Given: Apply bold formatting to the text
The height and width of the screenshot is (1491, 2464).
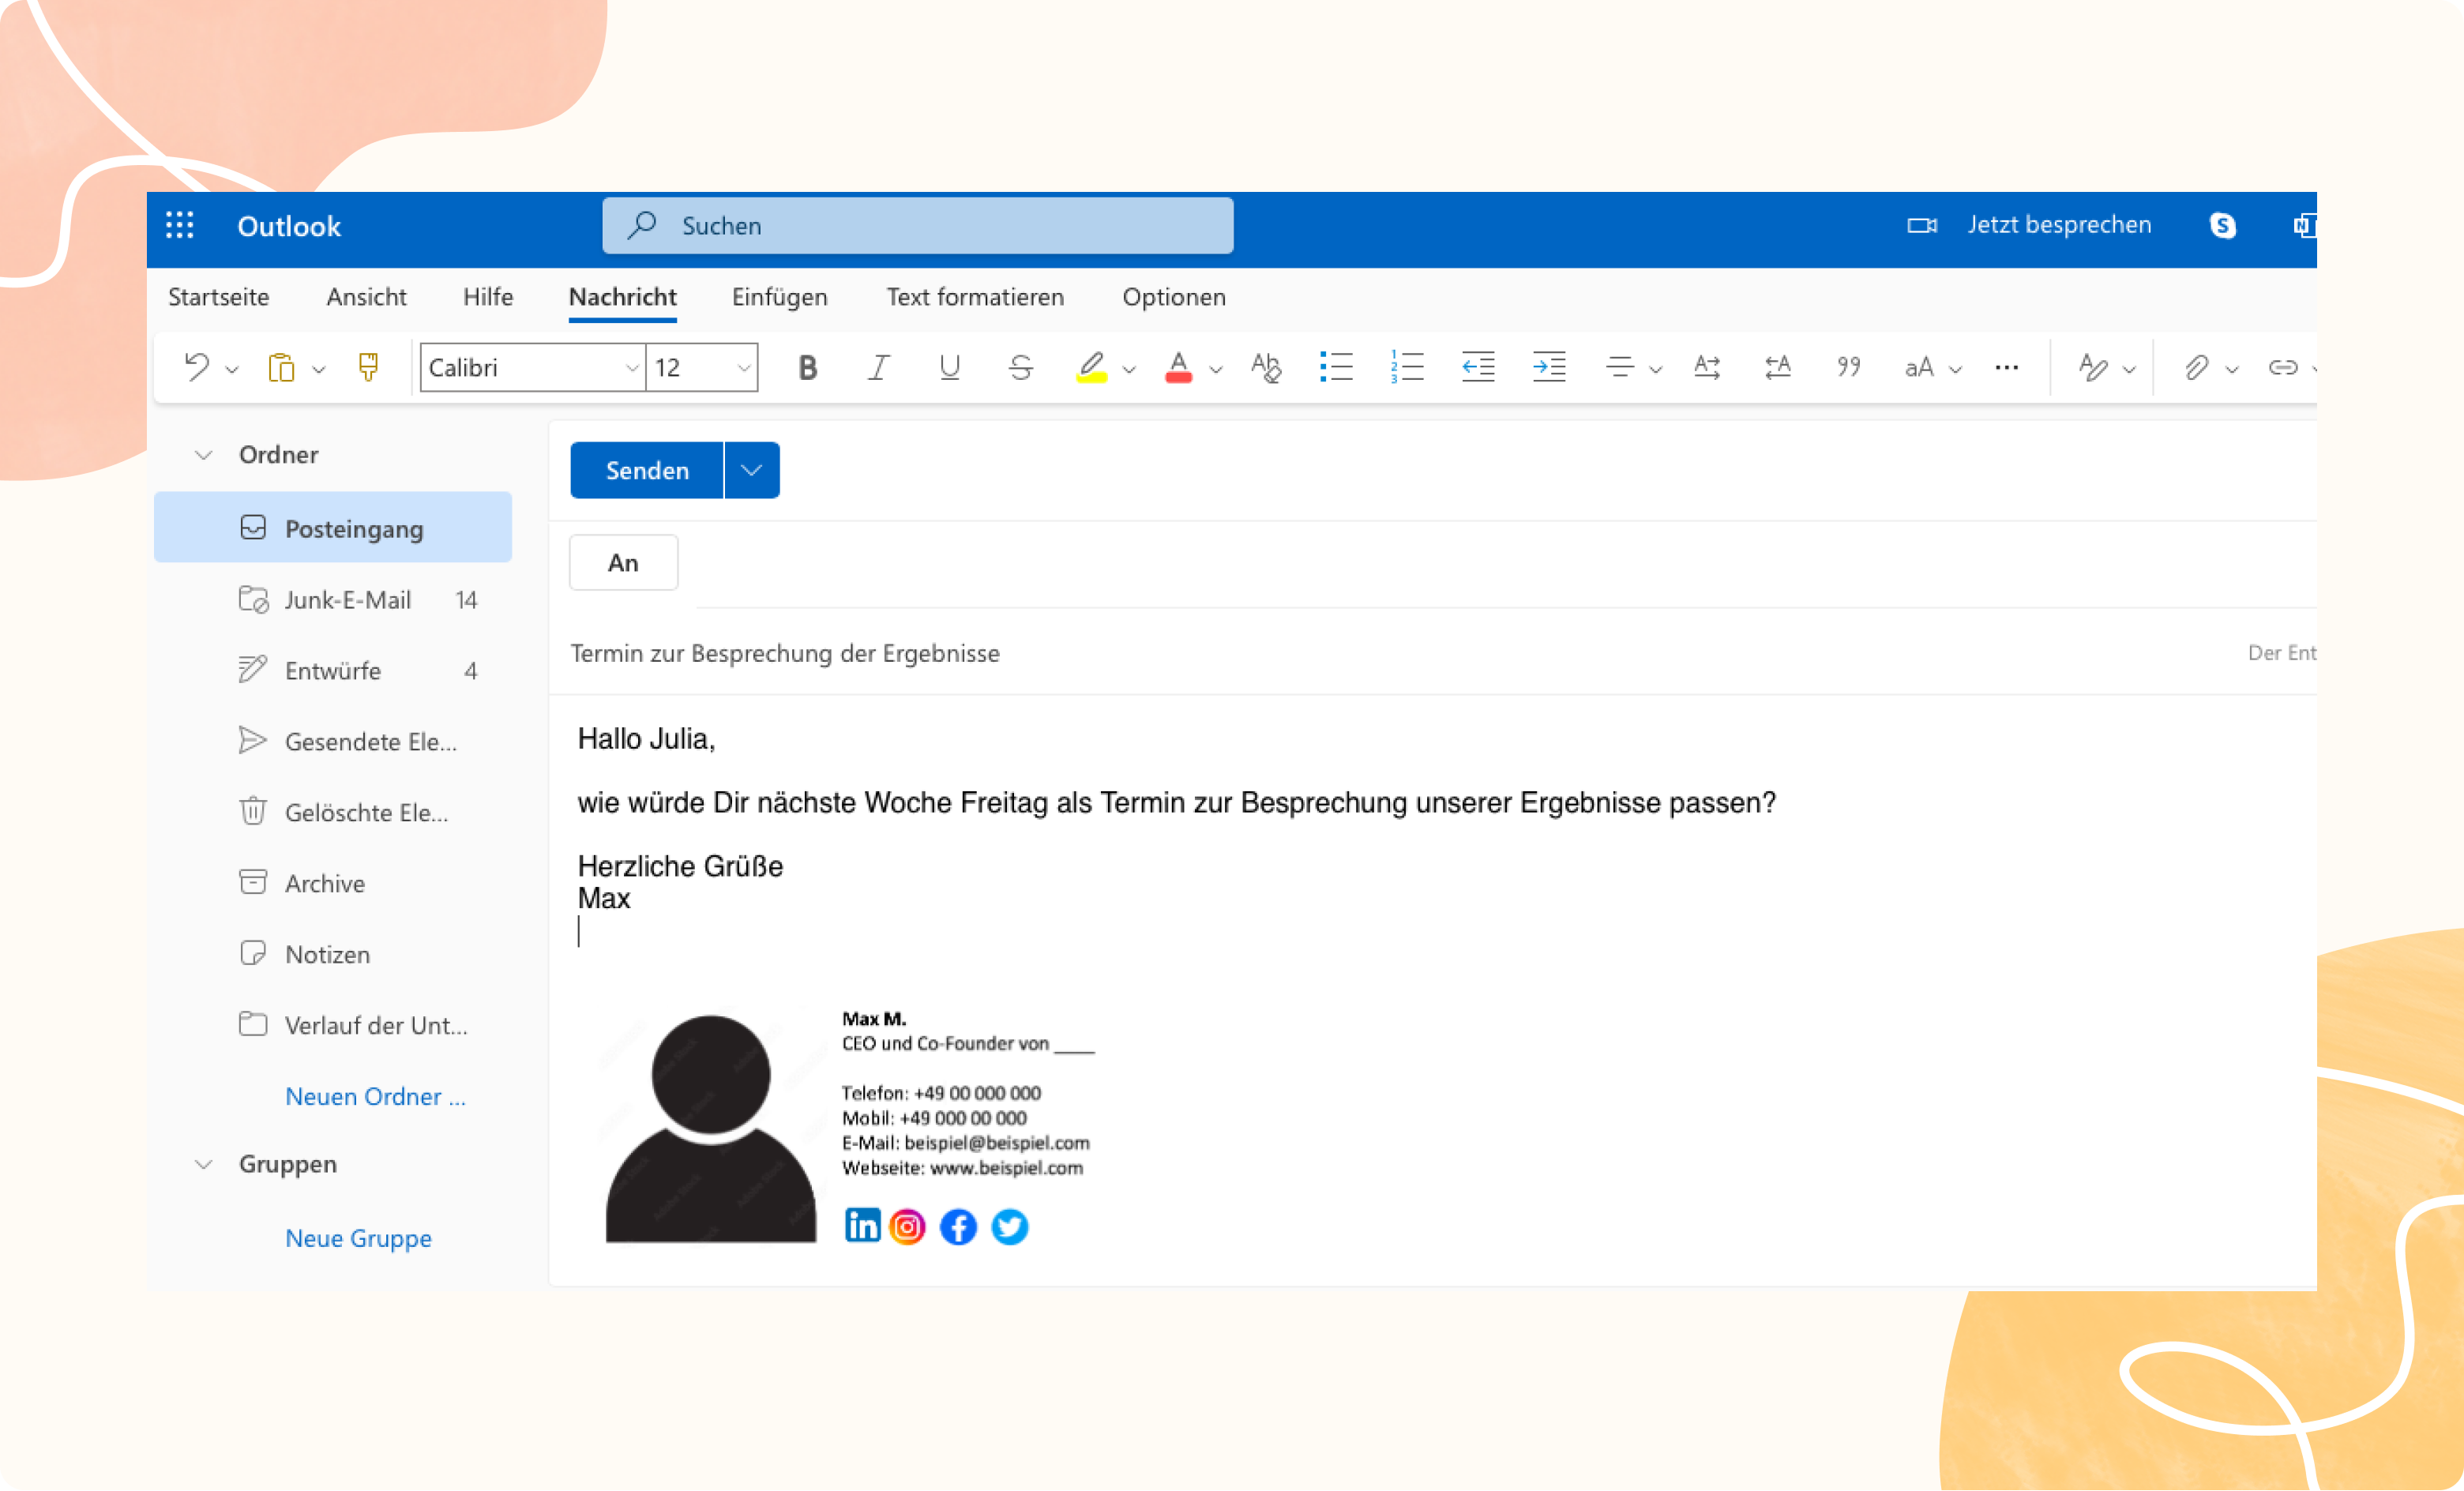Looking at the screenshot, I should point(806,367).
